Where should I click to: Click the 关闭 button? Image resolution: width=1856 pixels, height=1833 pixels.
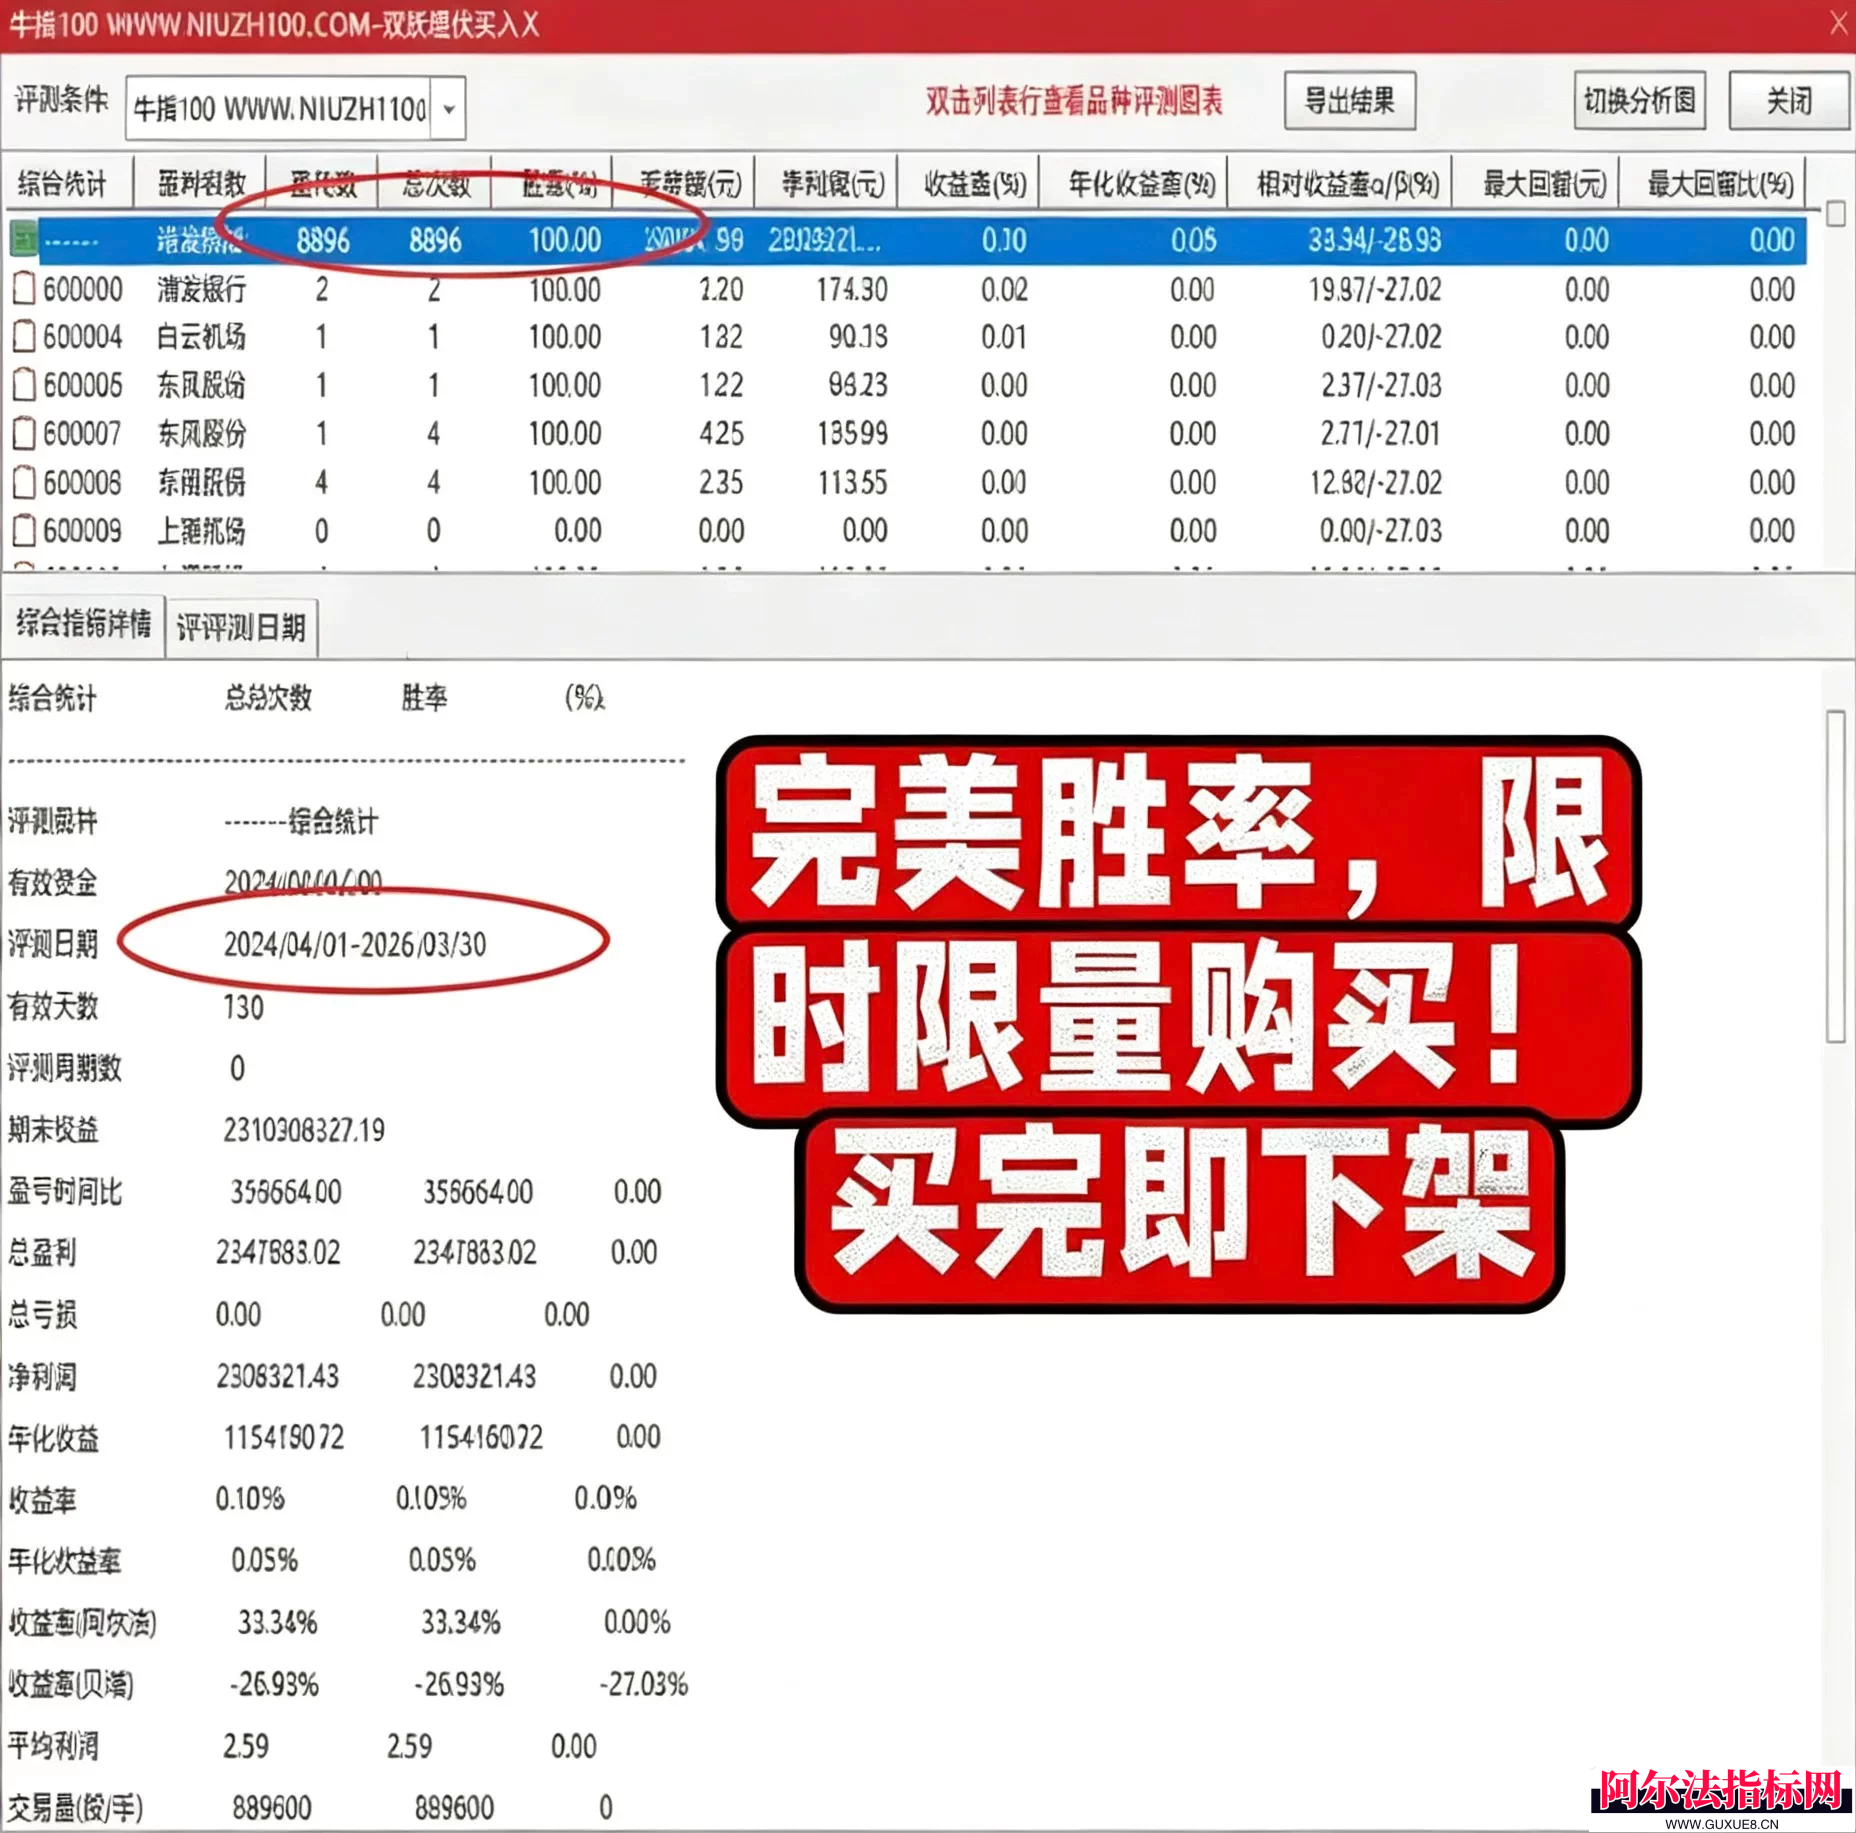click(x=1789, y=101)
